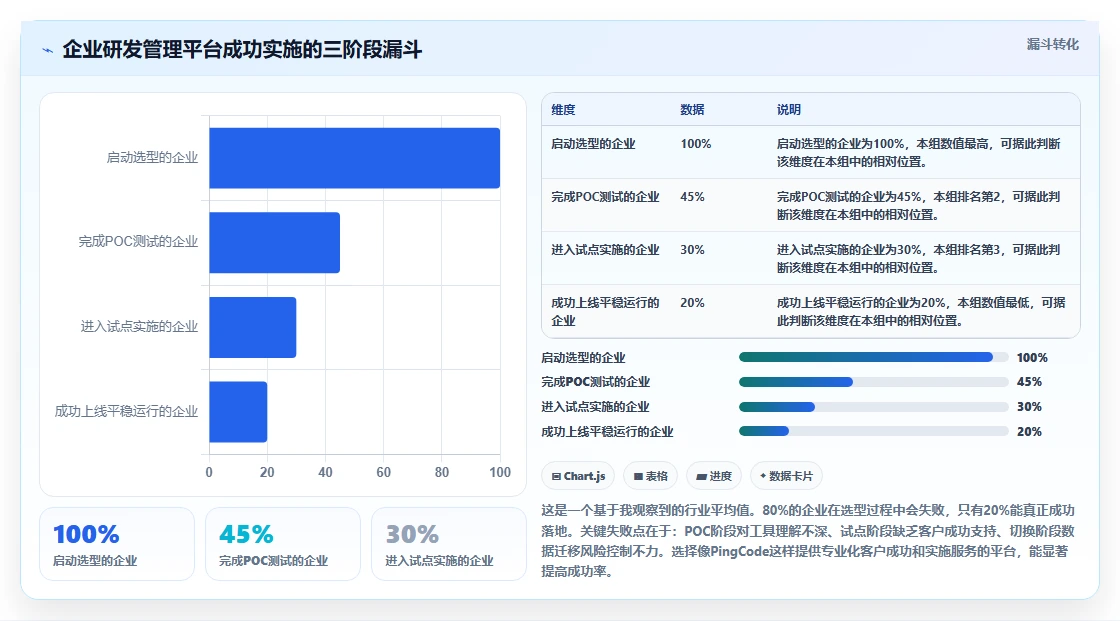Viewport: 1120px width, 621px height.
Task: Click the 进入试点实施的企业 axis label in the chart
Action: 139,327
